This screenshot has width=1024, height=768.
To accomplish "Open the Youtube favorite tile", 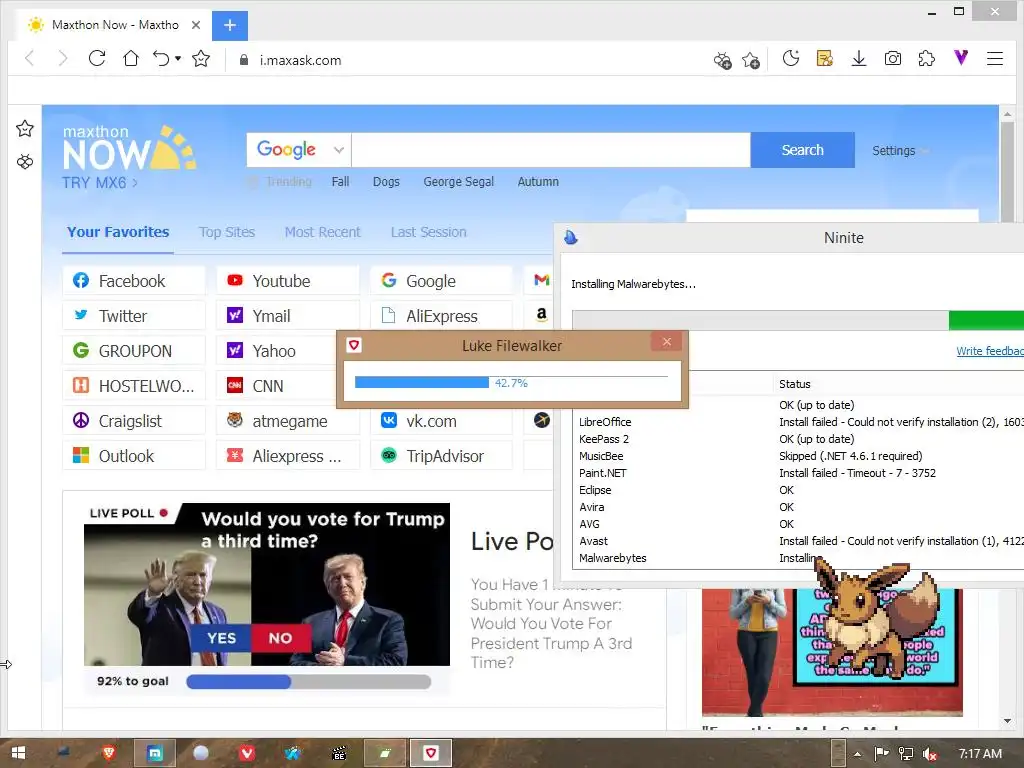I will tap(288, 281).
